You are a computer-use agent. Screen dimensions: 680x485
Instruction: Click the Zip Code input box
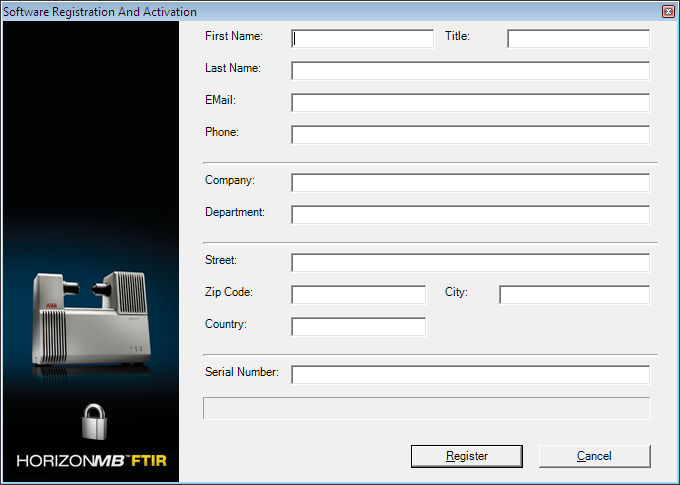358,295
